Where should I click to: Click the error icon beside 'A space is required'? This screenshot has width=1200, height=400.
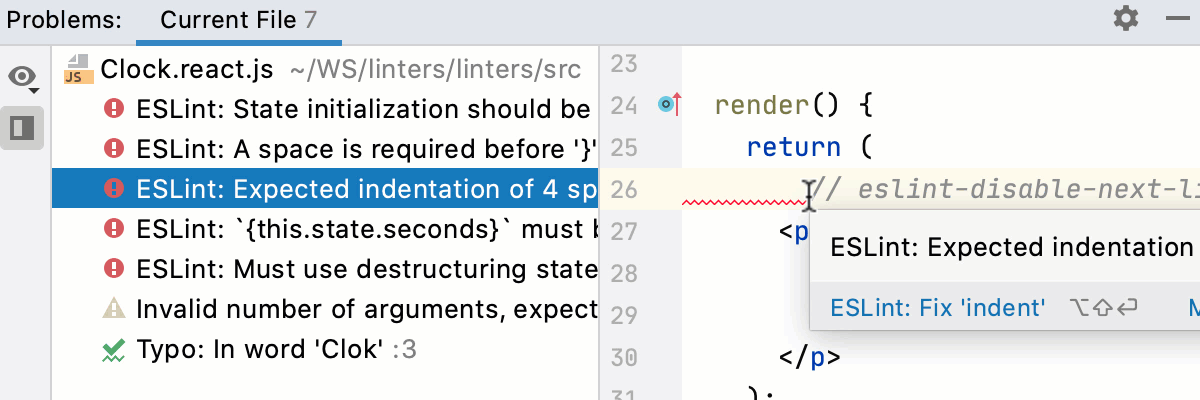[x=114, y=149]
